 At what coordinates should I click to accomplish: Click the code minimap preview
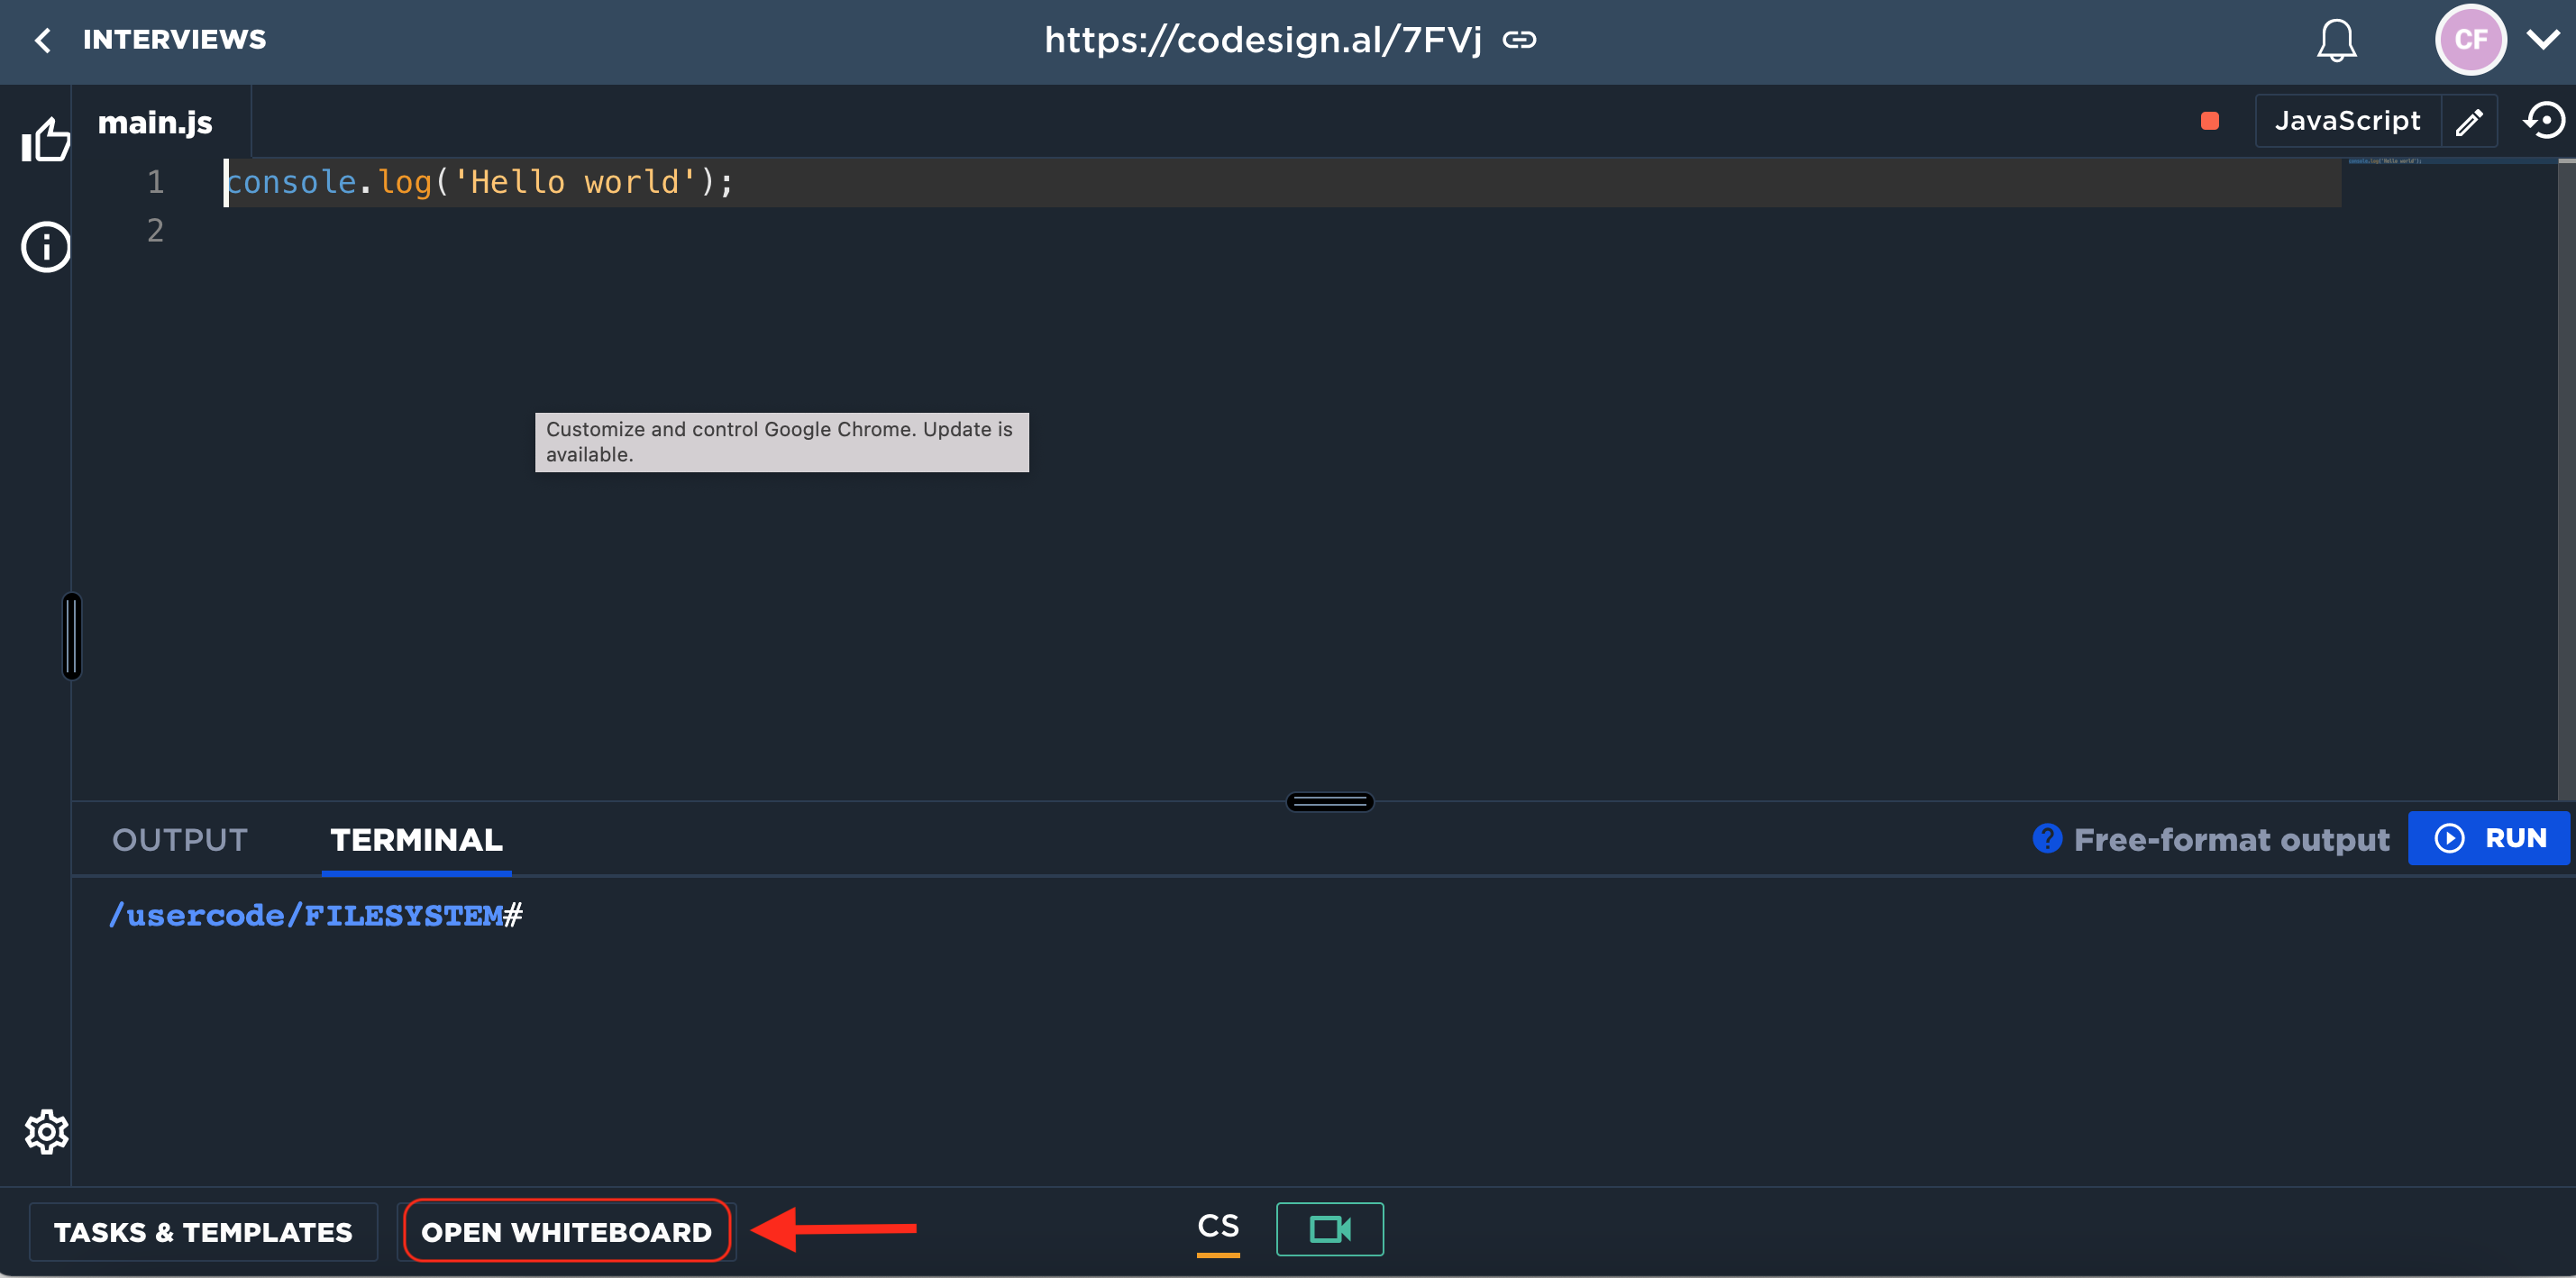click(x=2386, y=161)
